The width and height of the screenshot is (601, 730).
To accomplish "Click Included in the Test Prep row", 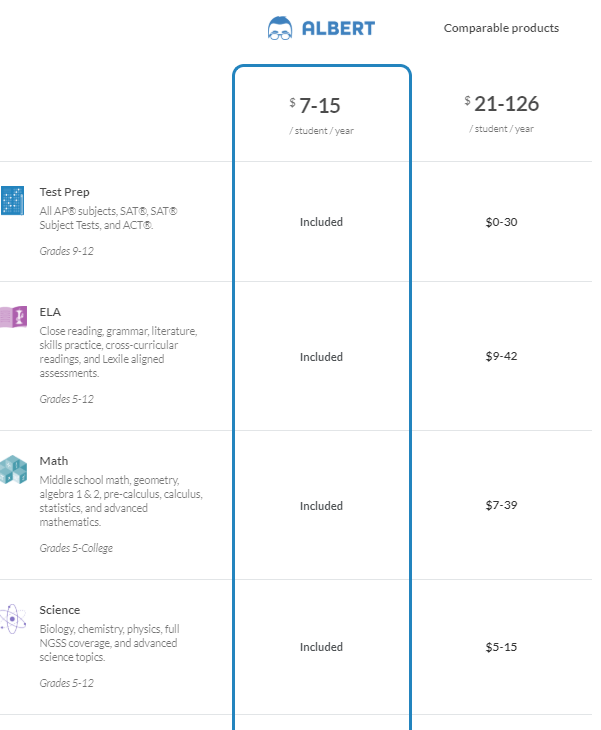I will [x=321, y=222].
